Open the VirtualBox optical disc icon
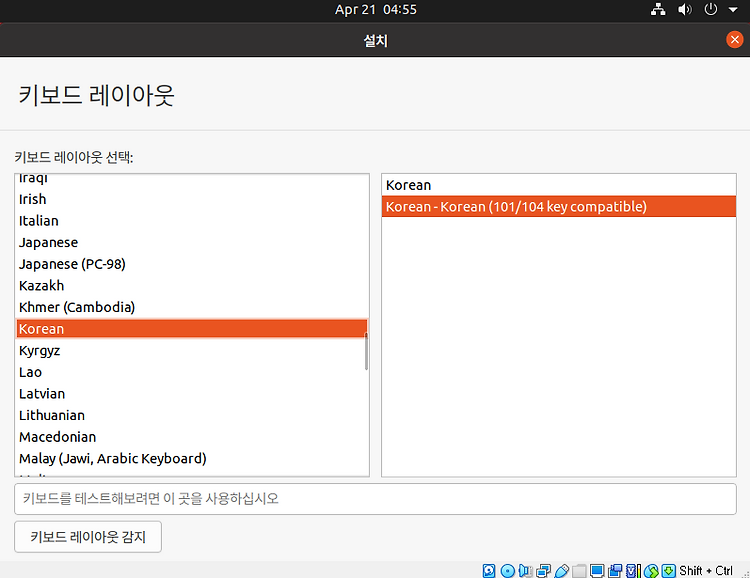The image size is (750, 578). pyautogui.click(x=507, y=571)
